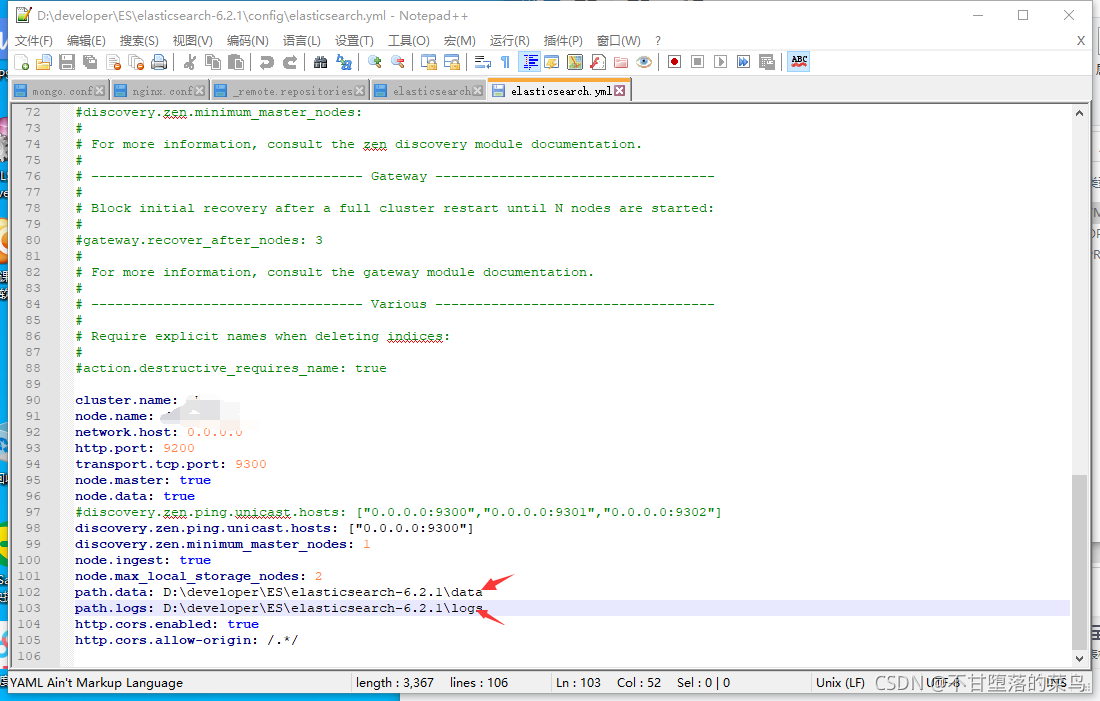Click the Unix (LF) status bar field
This screenshot has height=701, width=1100.
tap(840, 683)
